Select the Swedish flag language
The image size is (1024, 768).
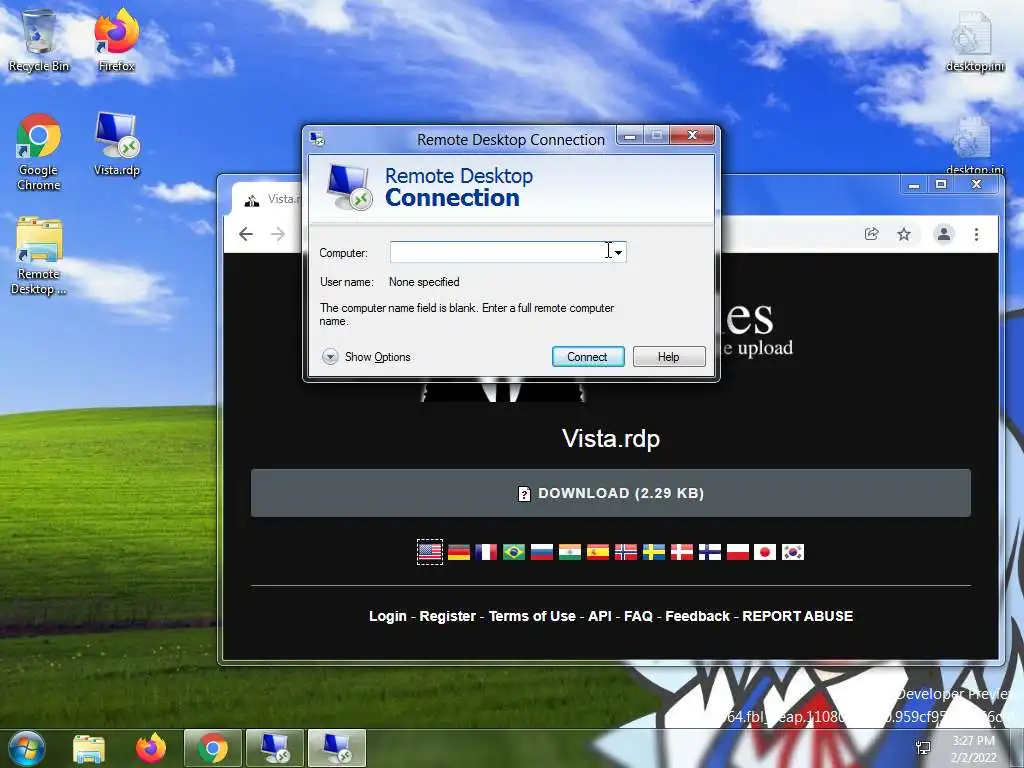(x=654, y=552)
